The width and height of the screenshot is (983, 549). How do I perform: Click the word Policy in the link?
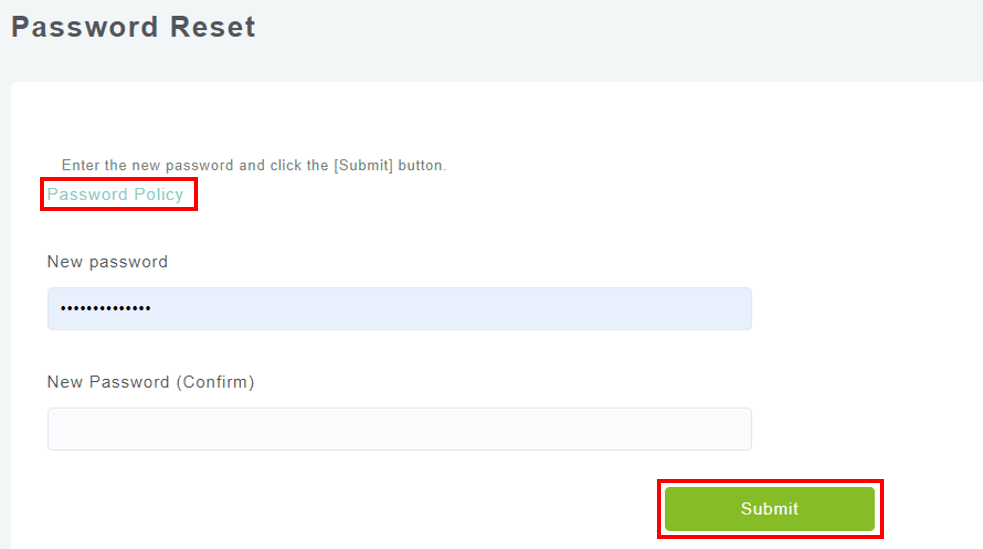pos(158,194)
